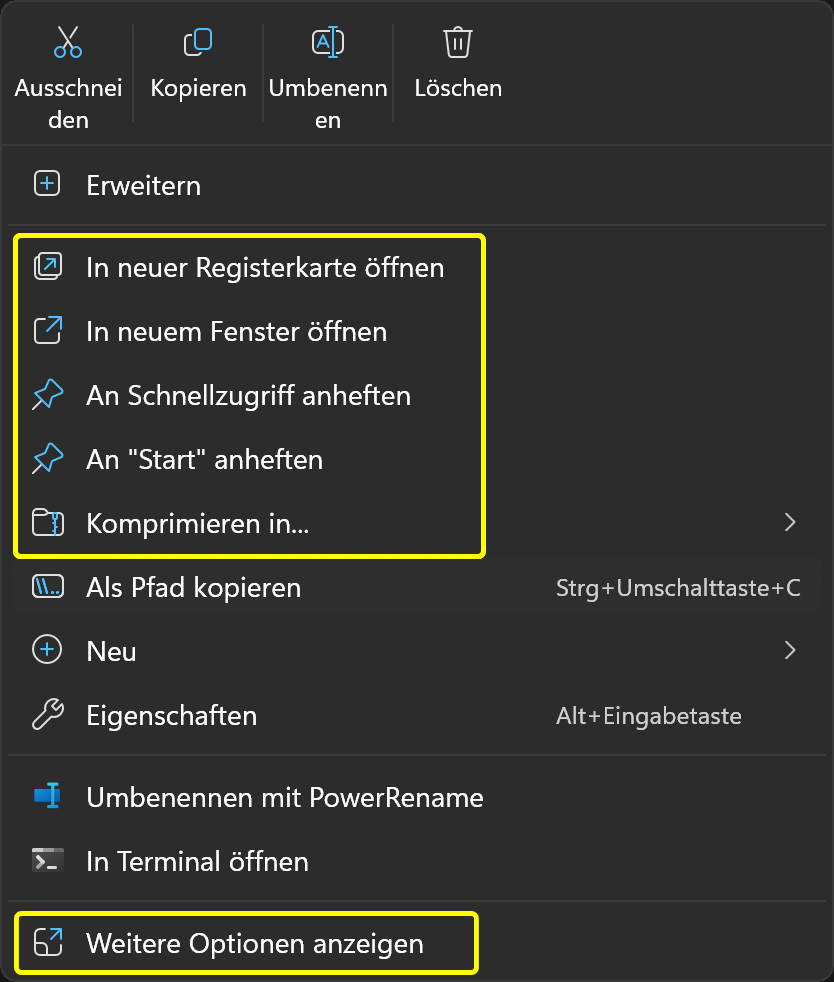Open Weitere Optionen anzeigen

(x=255, y=943)
